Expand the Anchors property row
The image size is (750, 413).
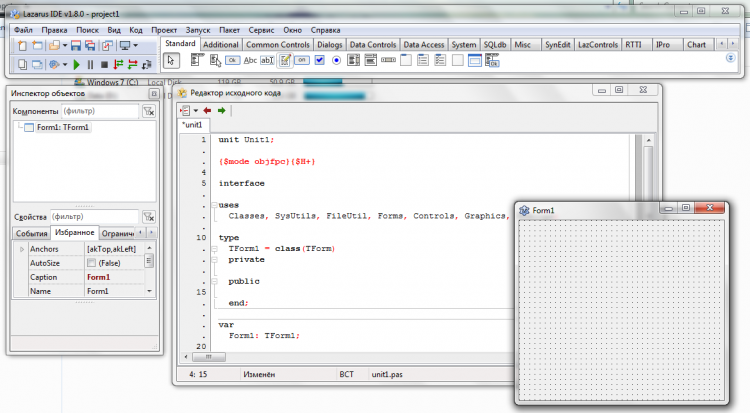21,248
